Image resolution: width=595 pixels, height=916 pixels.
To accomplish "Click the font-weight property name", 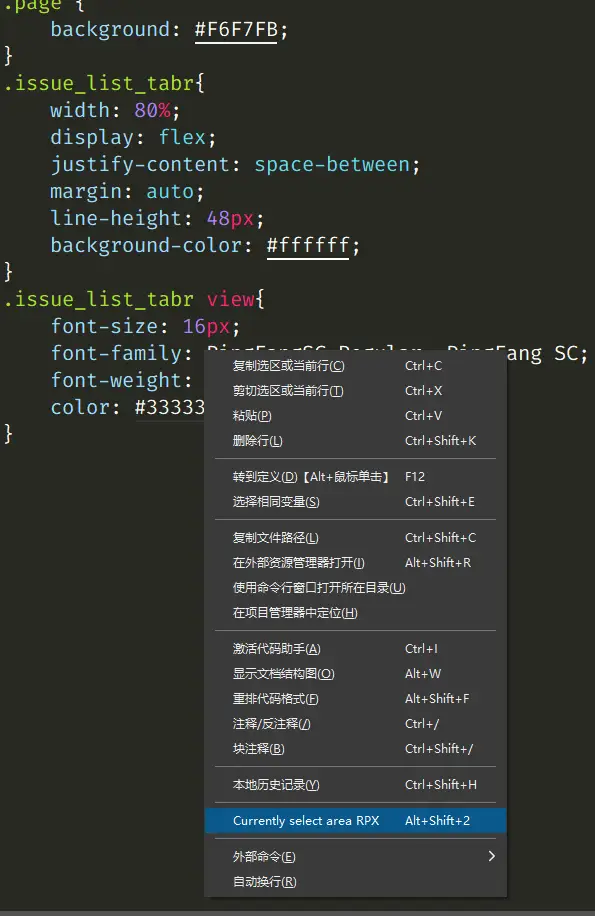I will [116, 380].
